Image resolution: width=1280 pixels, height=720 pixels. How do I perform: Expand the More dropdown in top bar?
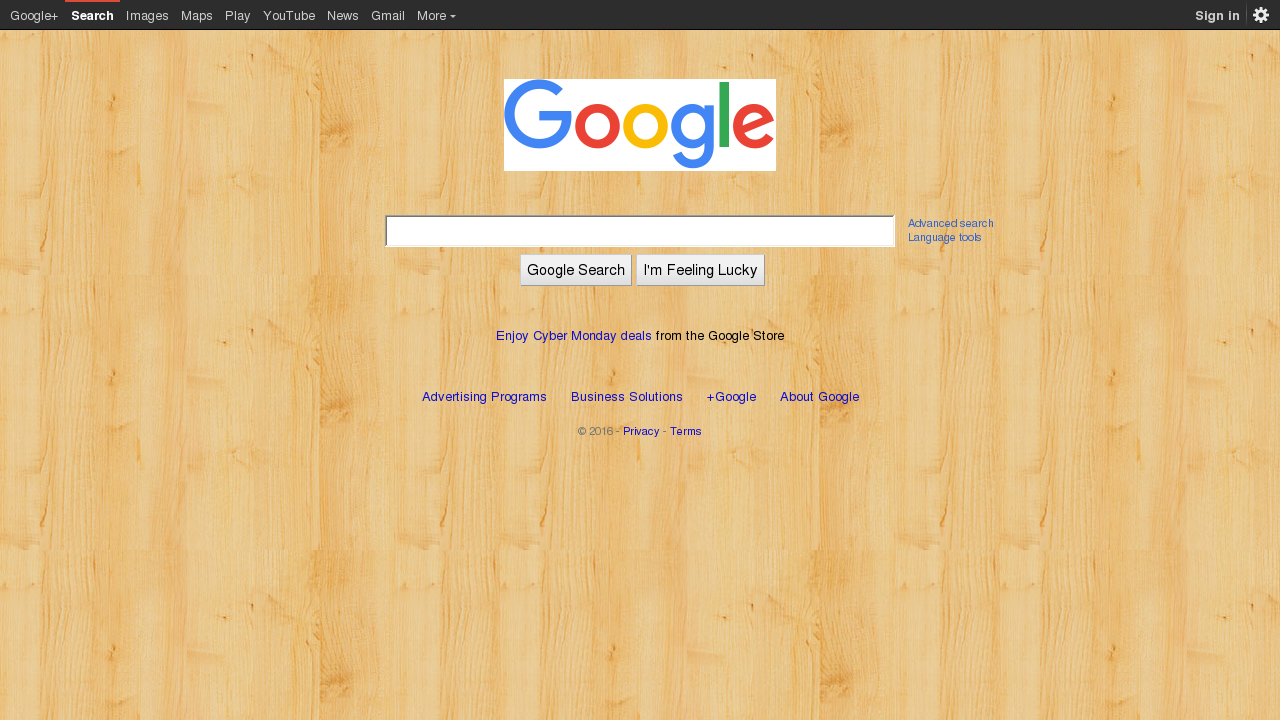[436, 15]
